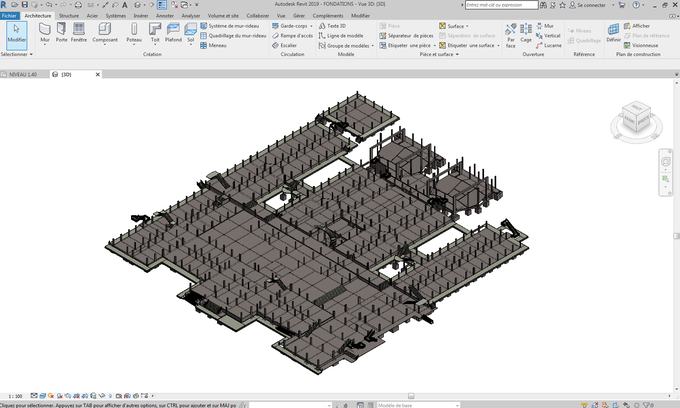Select Séparateur de pièces tool

click(x=406, y=36)
